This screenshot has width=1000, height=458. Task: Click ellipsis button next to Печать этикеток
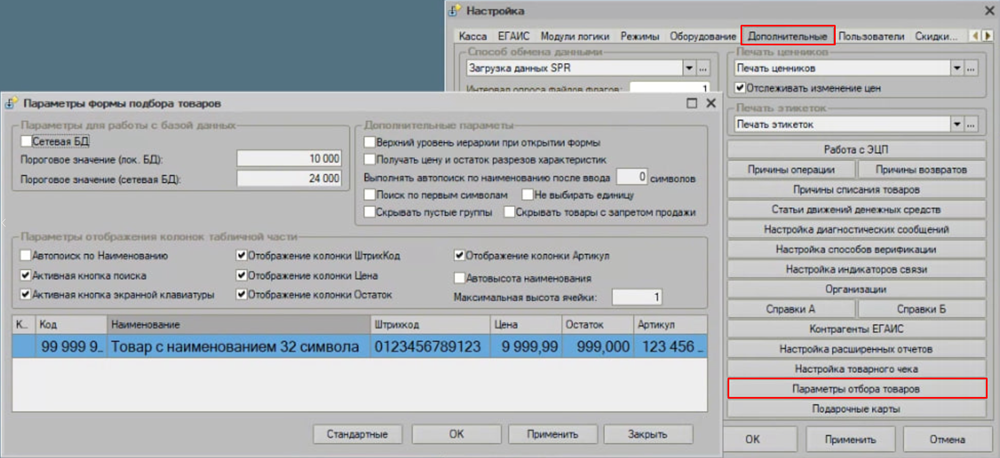[x=971, y=124]
